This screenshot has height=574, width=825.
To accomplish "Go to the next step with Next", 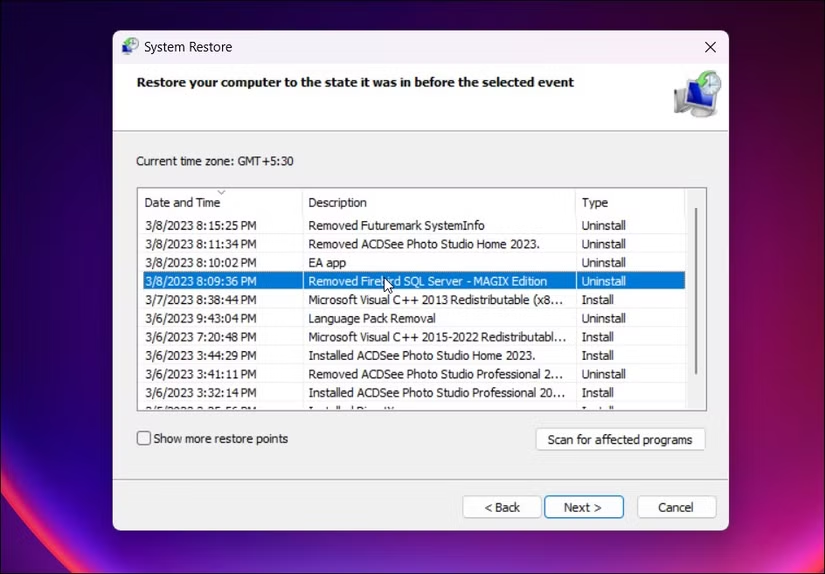I will [x=583, y=507].
